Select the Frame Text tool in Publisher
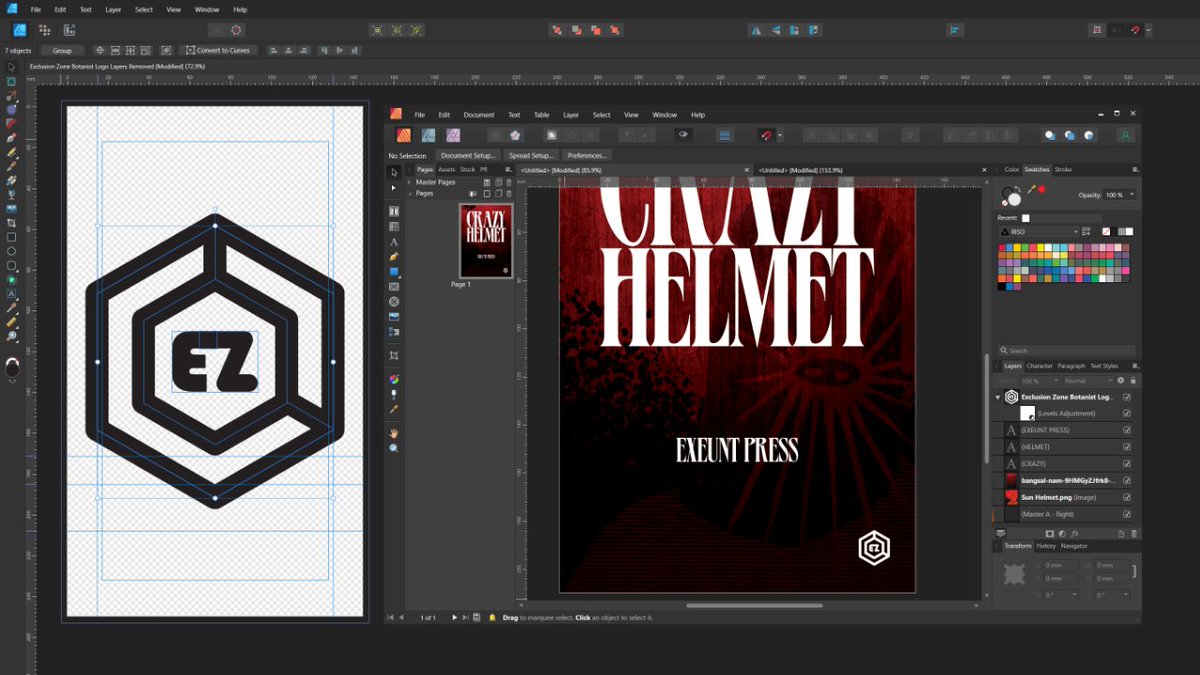Screen dimensions: 1200x675 [x=394, y=211]
